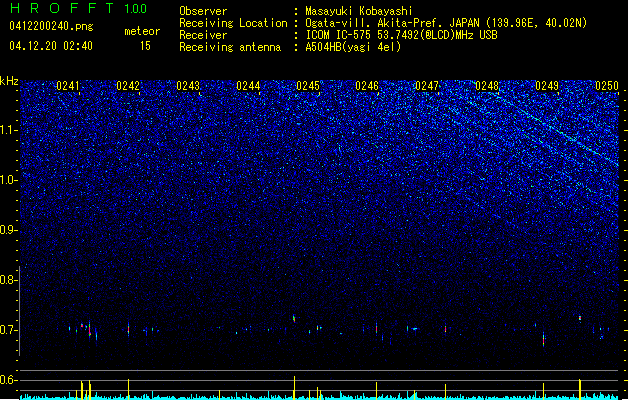Image resolution: width=629 pixels, height=400 pixels.
Task: Click the Observer label
Action: [203, 11]
